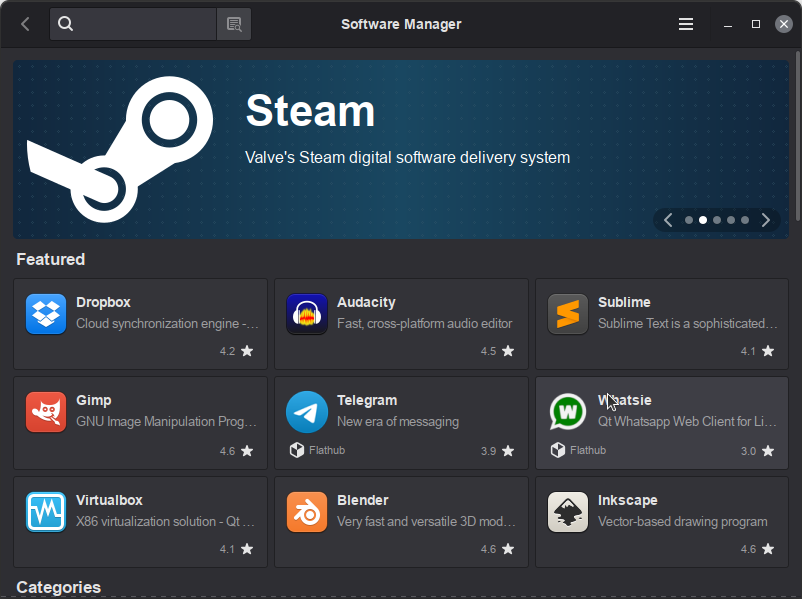
Task: Maximize the Software Manager window
Action: click(756, 24)
